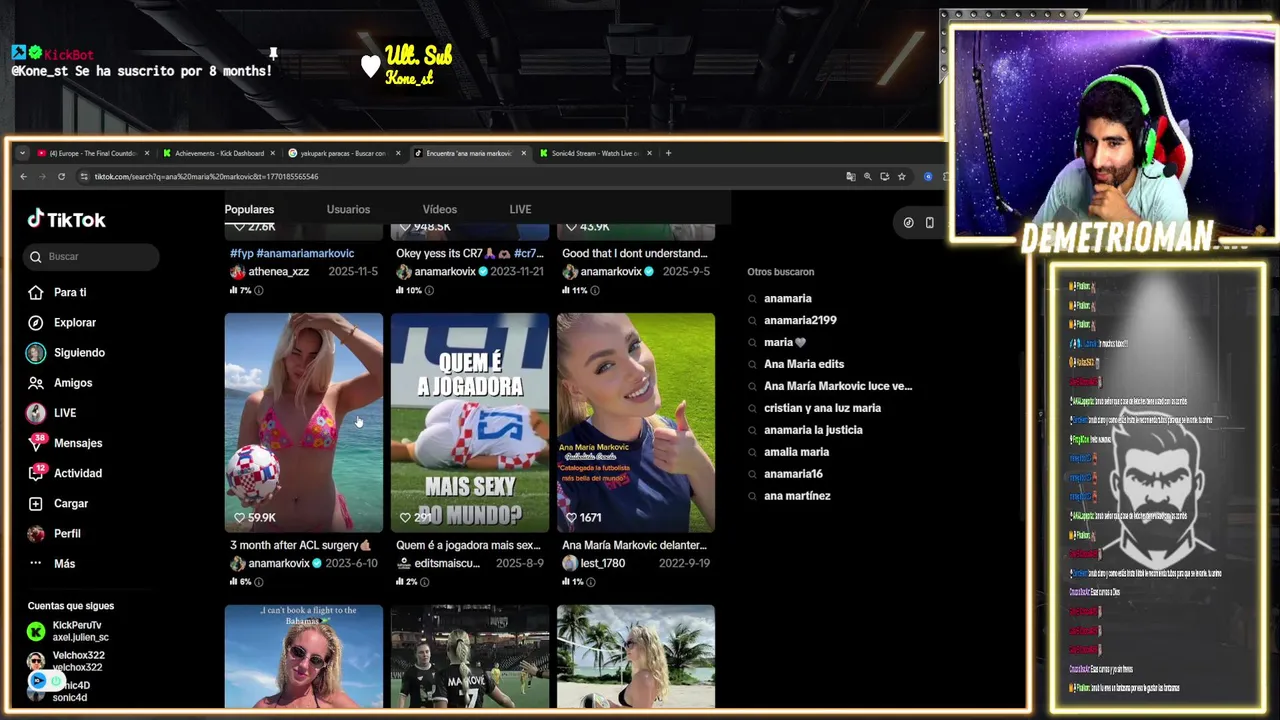Viewport: 1280px width, 720px height.
Task: Open the tab search dropdown arrow
Action: (x=22, y=153)
